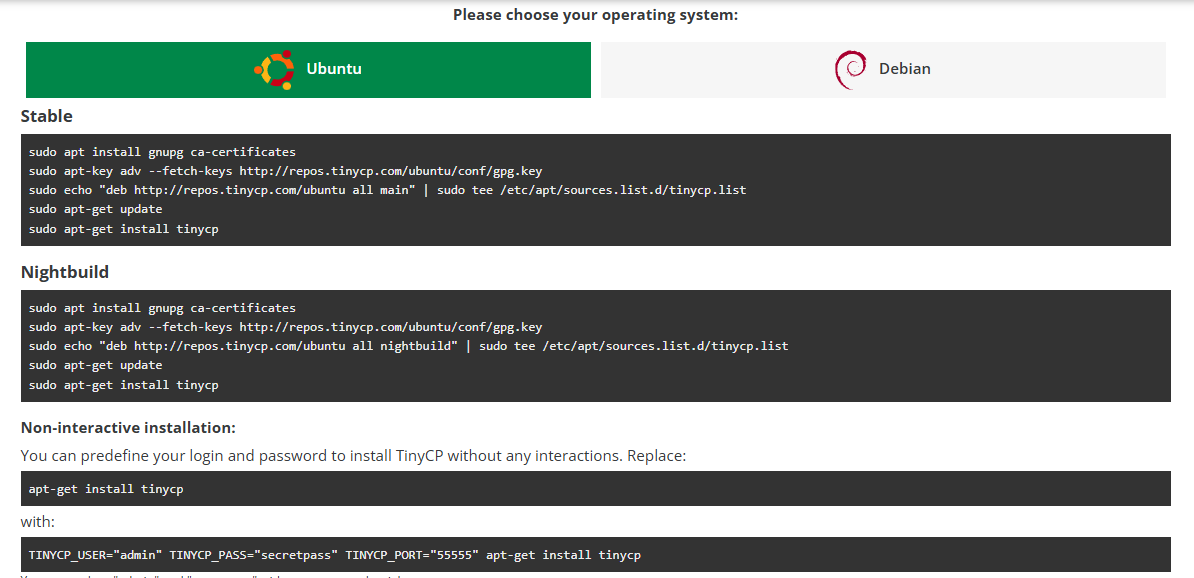Click the Non-interactive installation heading

pos(130,427)
